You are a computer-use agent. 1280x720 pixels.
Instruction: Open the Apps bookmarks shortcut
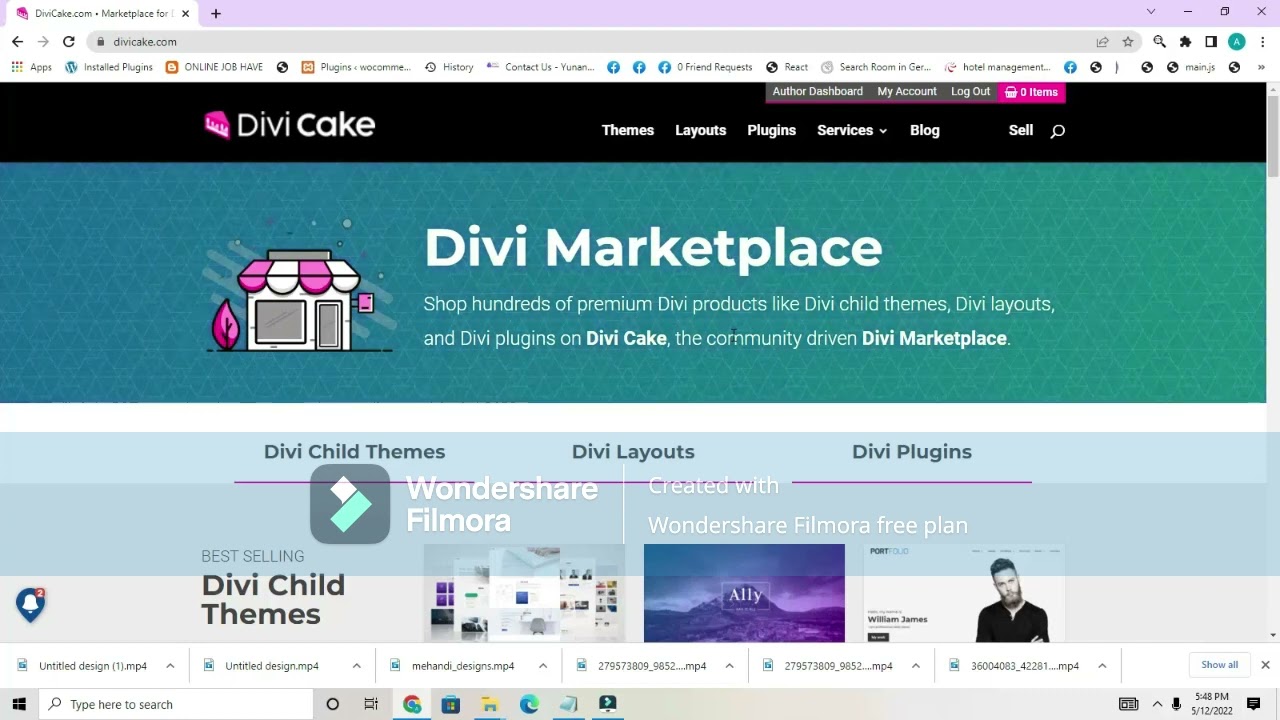(x=32, y=67)
